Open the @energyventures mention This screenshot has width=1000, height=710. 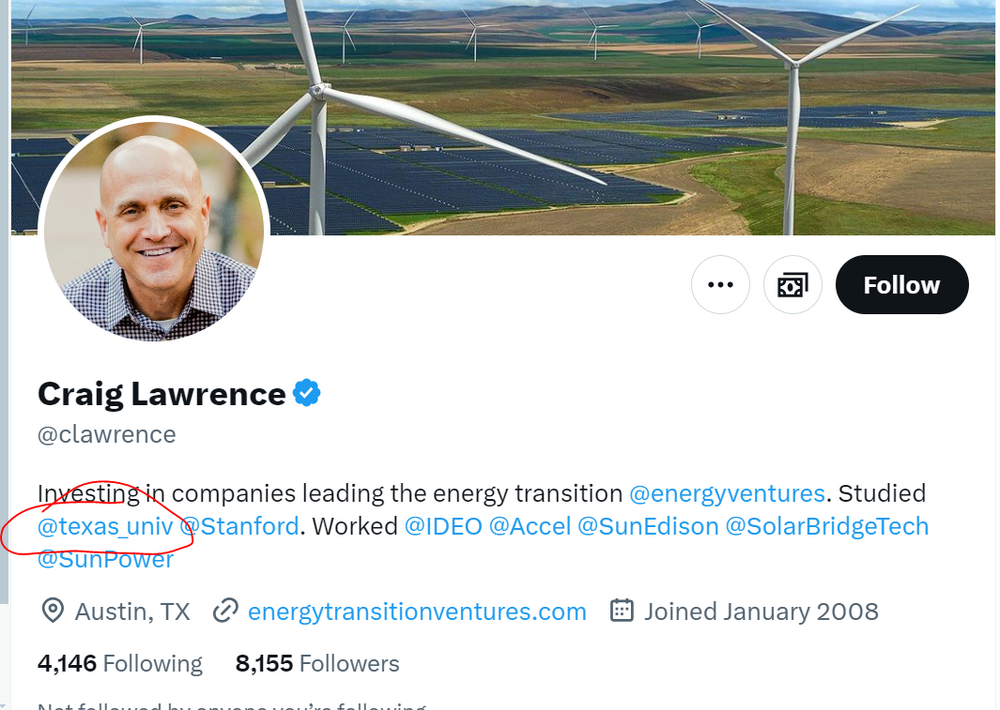727,493
